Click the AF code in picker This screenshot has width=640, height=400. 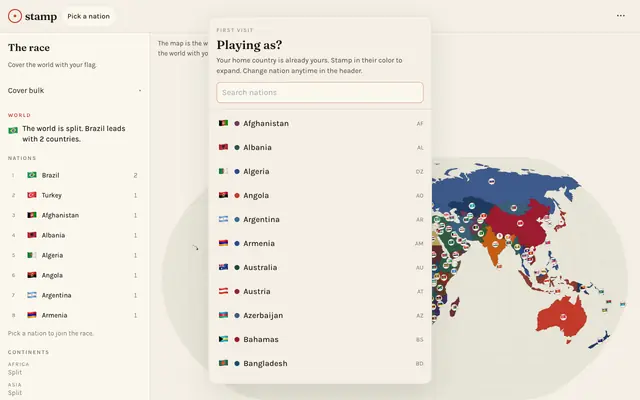(420, 124)
